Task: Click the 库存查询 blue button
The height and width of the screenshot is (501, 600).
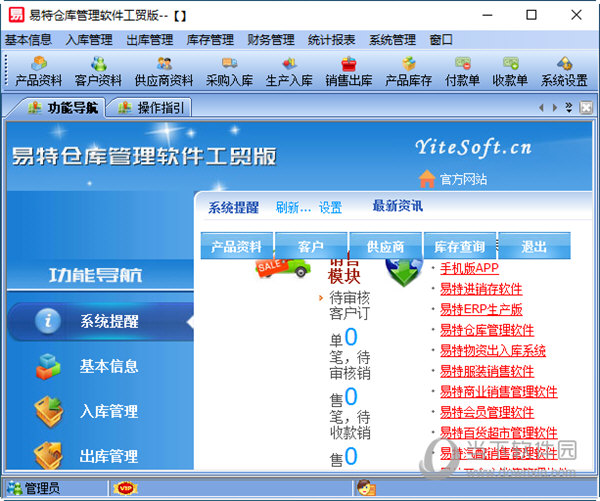Action: click(x=460, y=246)
